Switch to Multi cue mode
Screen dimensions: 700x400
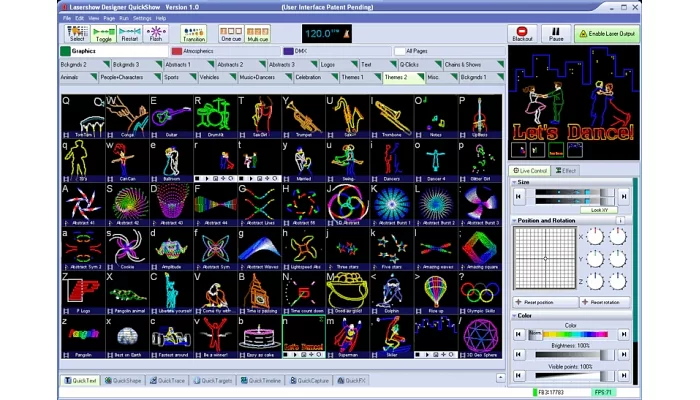tap(258, 34)
